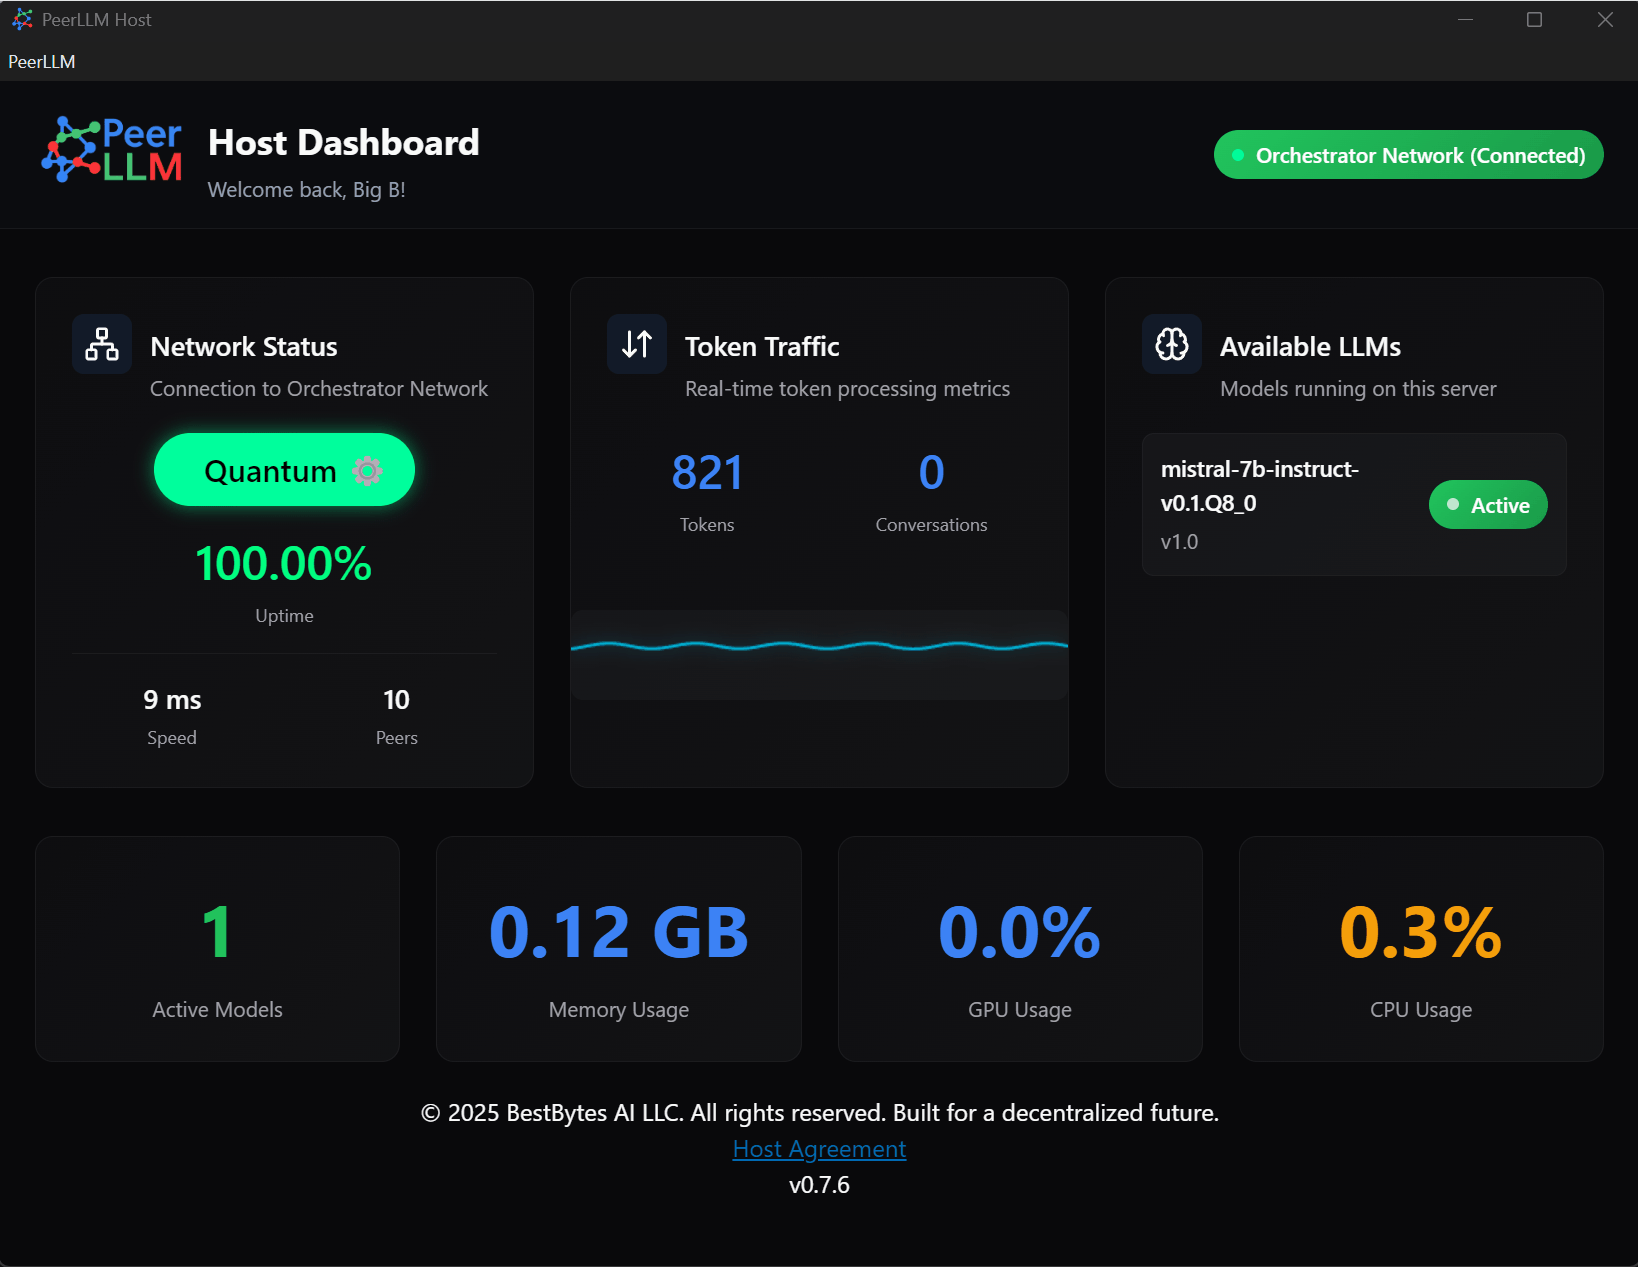Open the PeerLLM menu
This screenshot has width=1638, height=1267.
42,62
